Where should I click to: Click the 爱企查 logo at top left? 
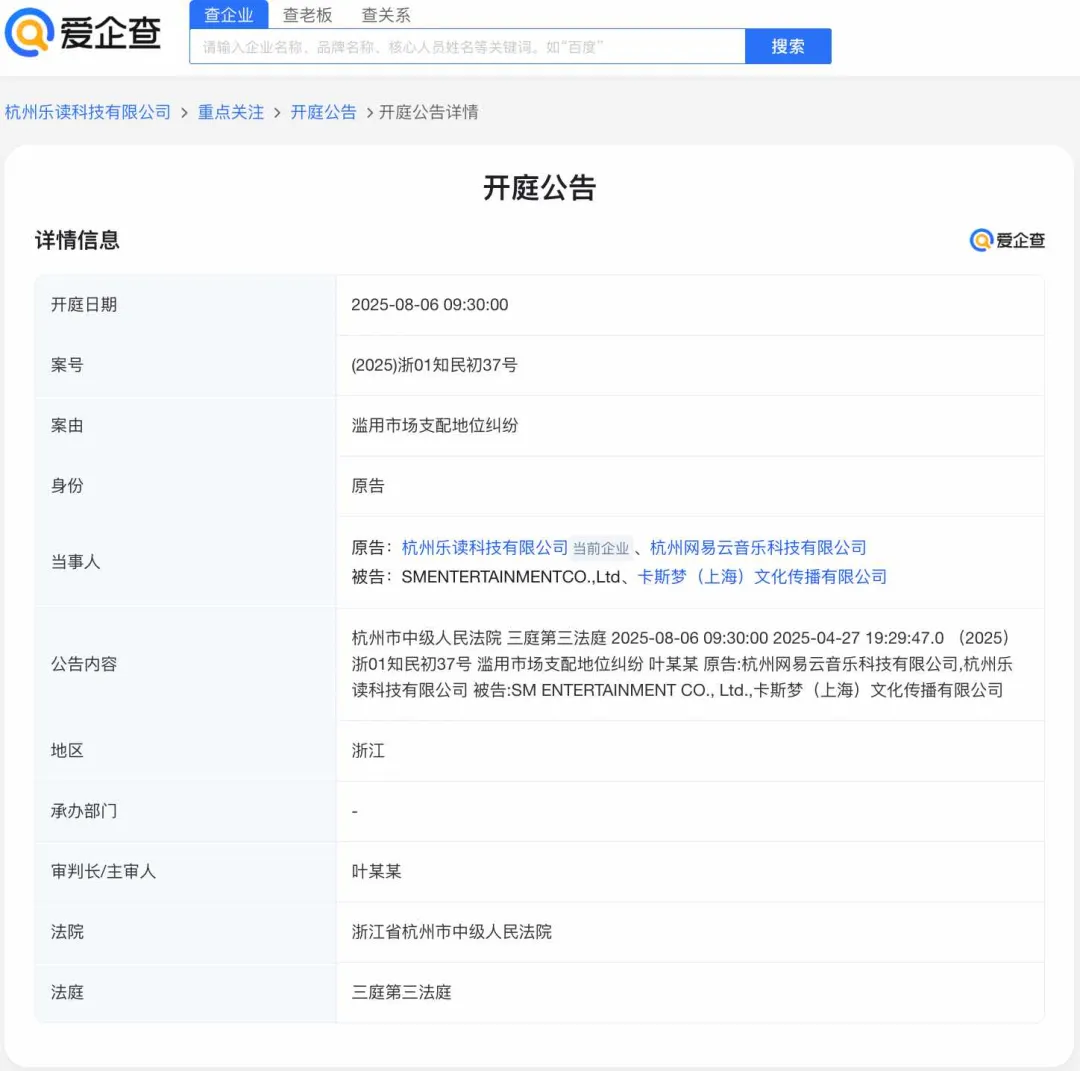pyautogui.click(x=84, y=33)
